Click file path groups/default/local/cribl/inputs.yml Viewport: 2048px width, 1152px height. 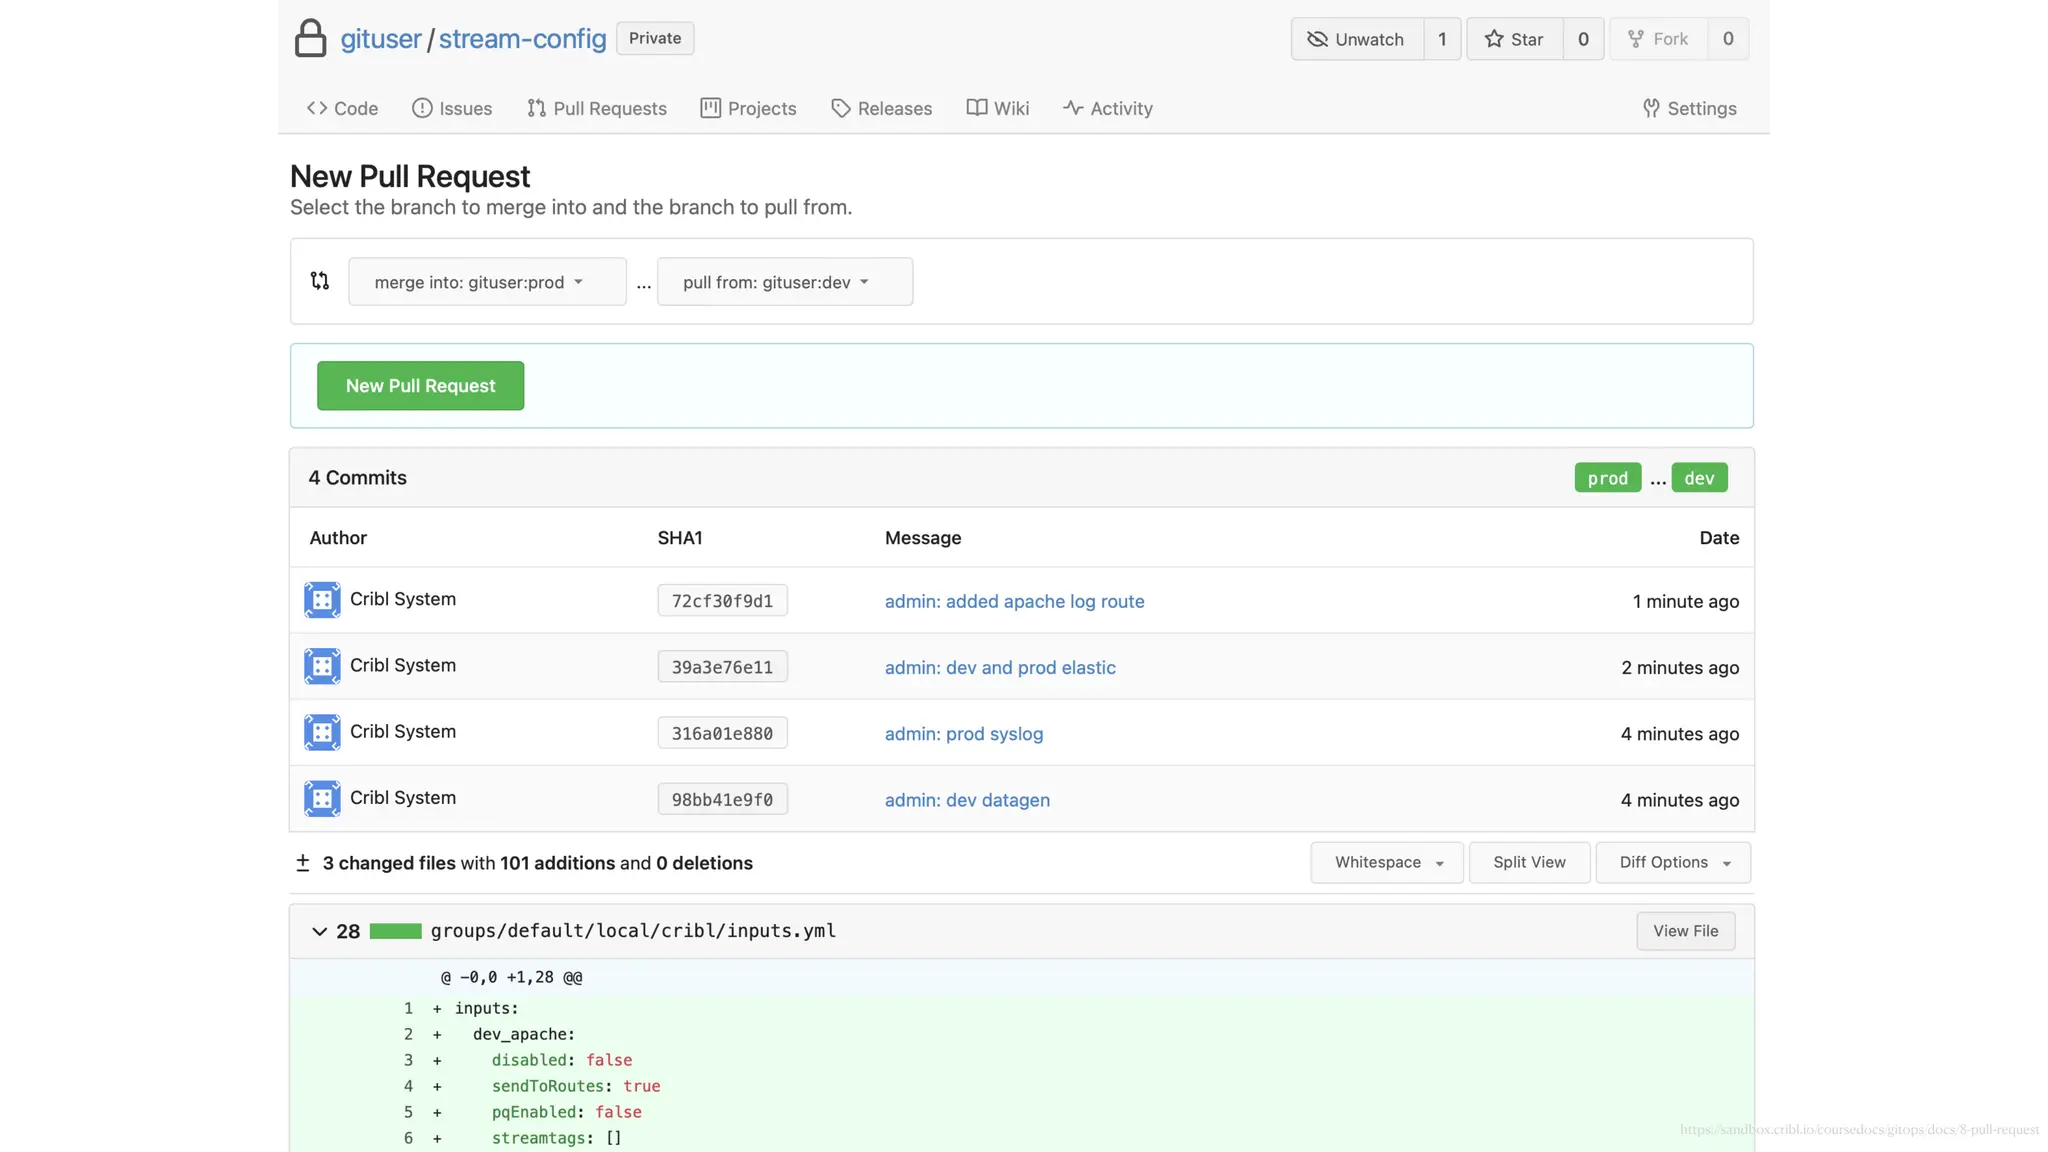[633, 931]
